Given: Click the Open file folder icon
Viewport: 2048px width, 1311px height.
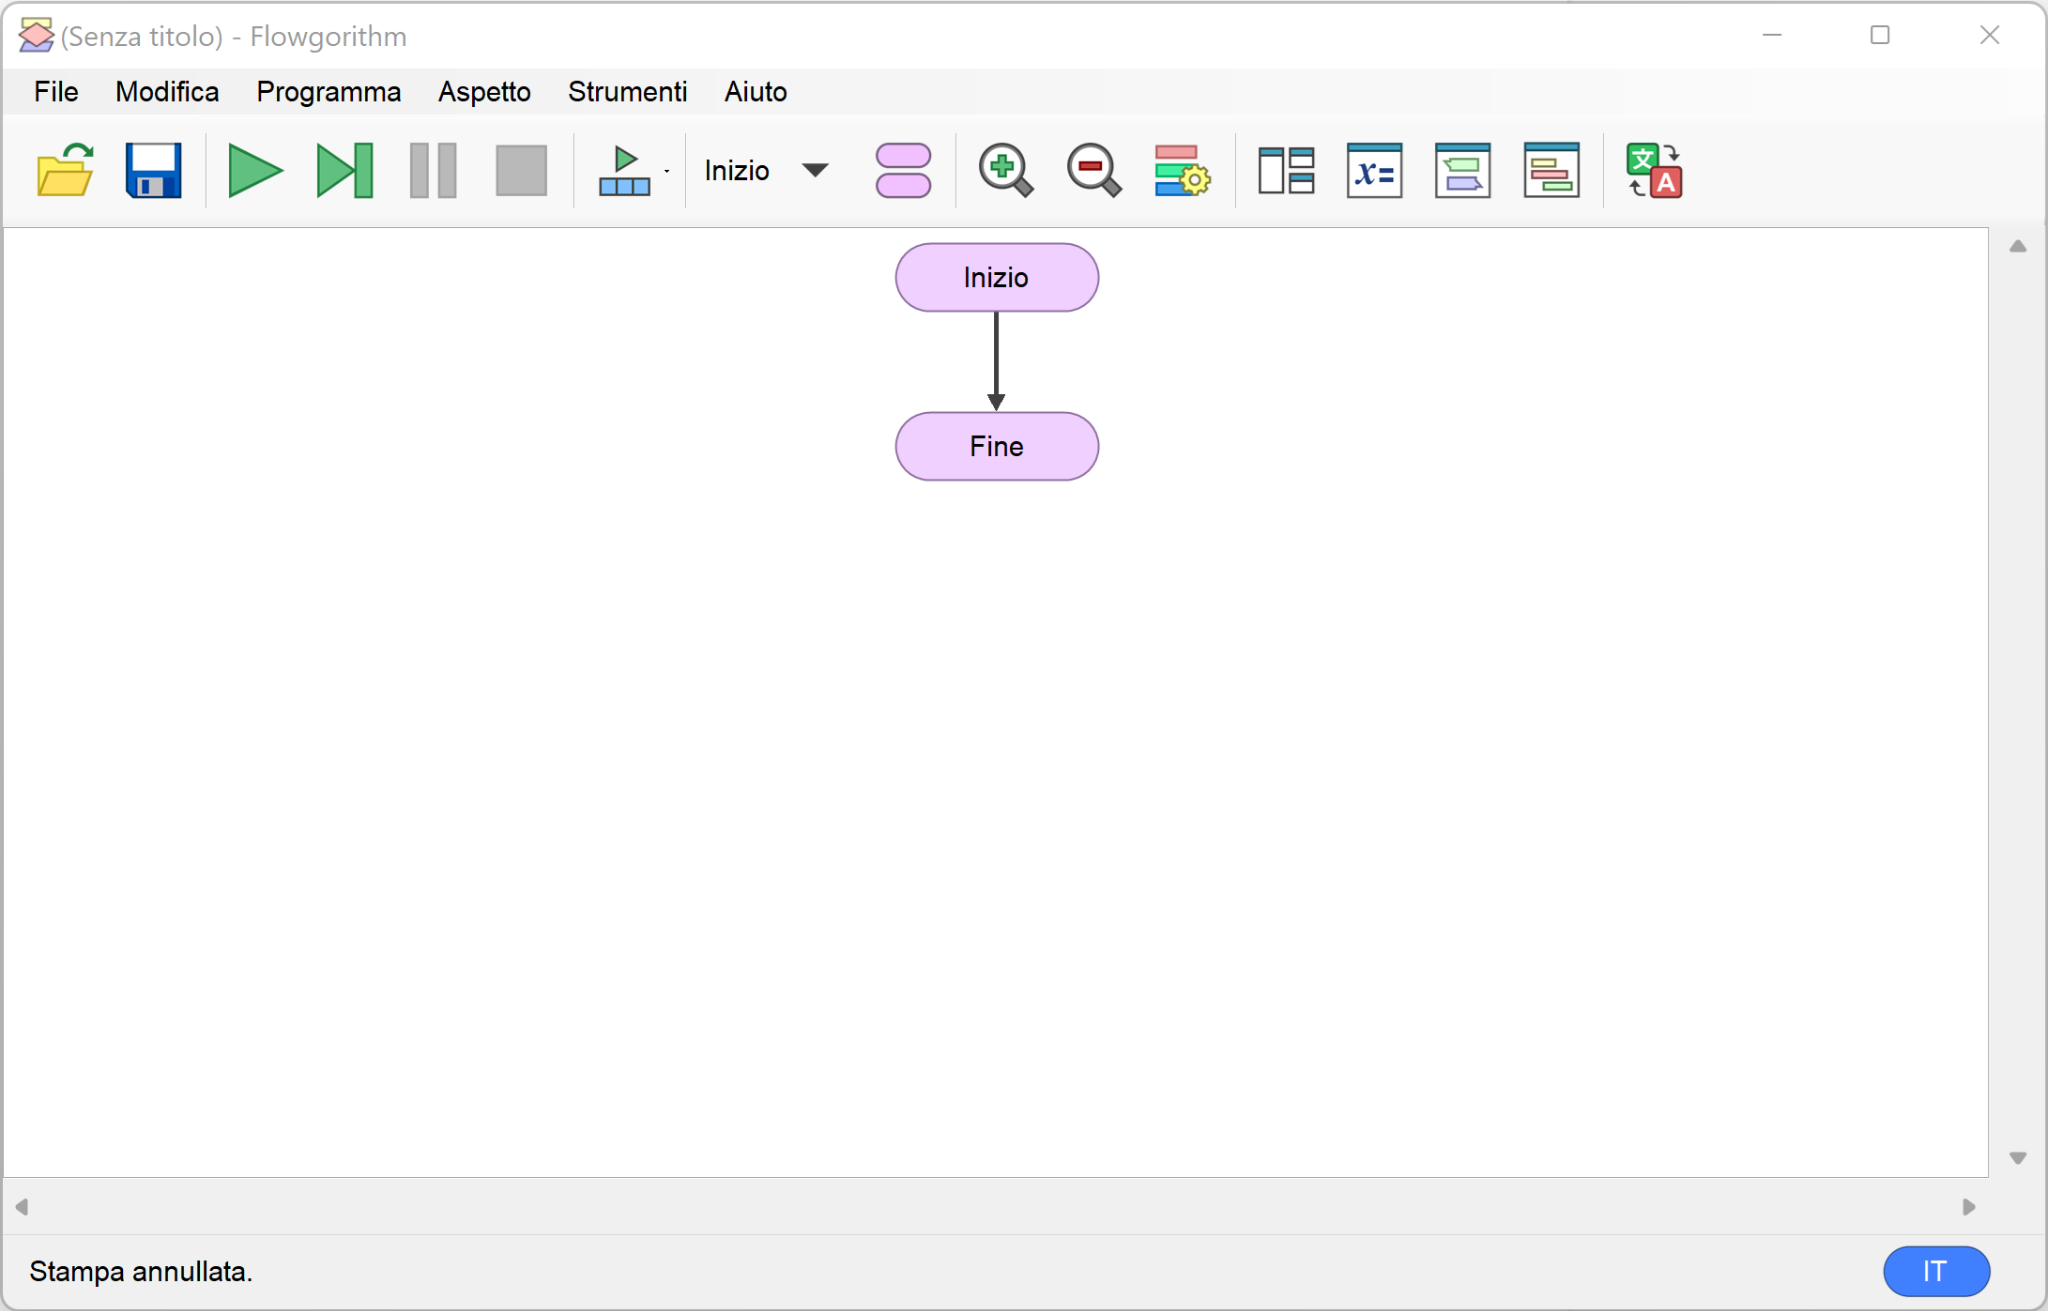Looking at the screenshot, I should pyautogui.click(x=65, y=170).
